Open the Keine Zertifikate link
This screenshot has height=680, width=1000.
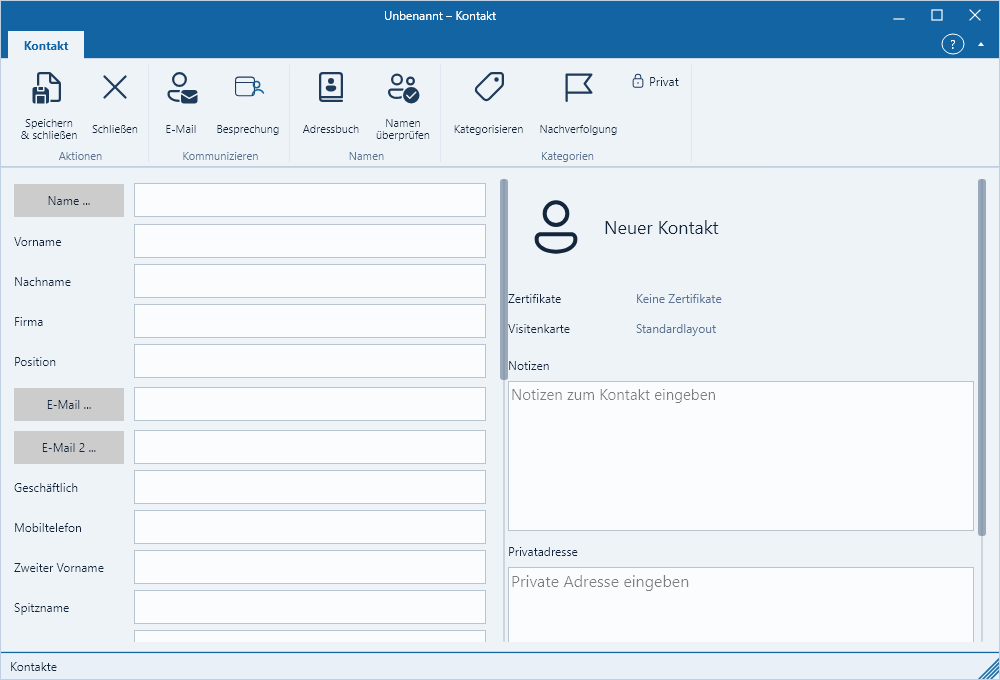(679, 299)
